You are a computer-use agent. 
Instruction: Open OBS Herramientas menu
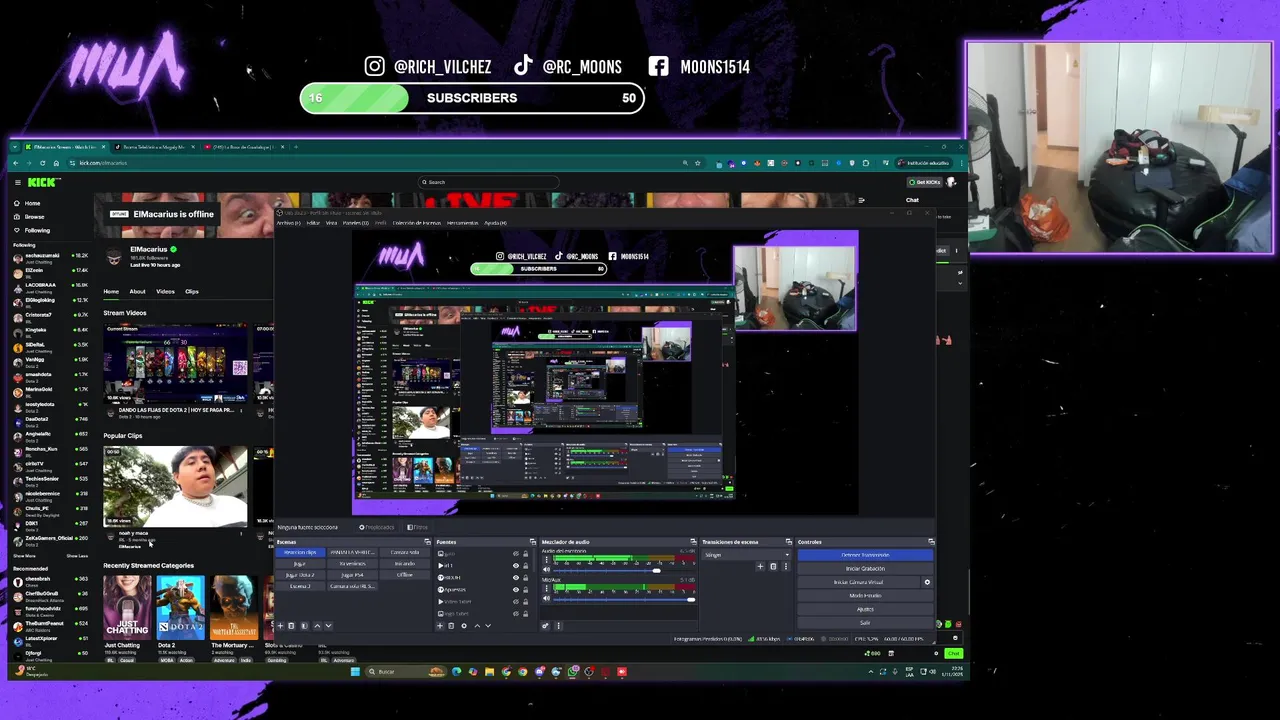click(462, 223)
